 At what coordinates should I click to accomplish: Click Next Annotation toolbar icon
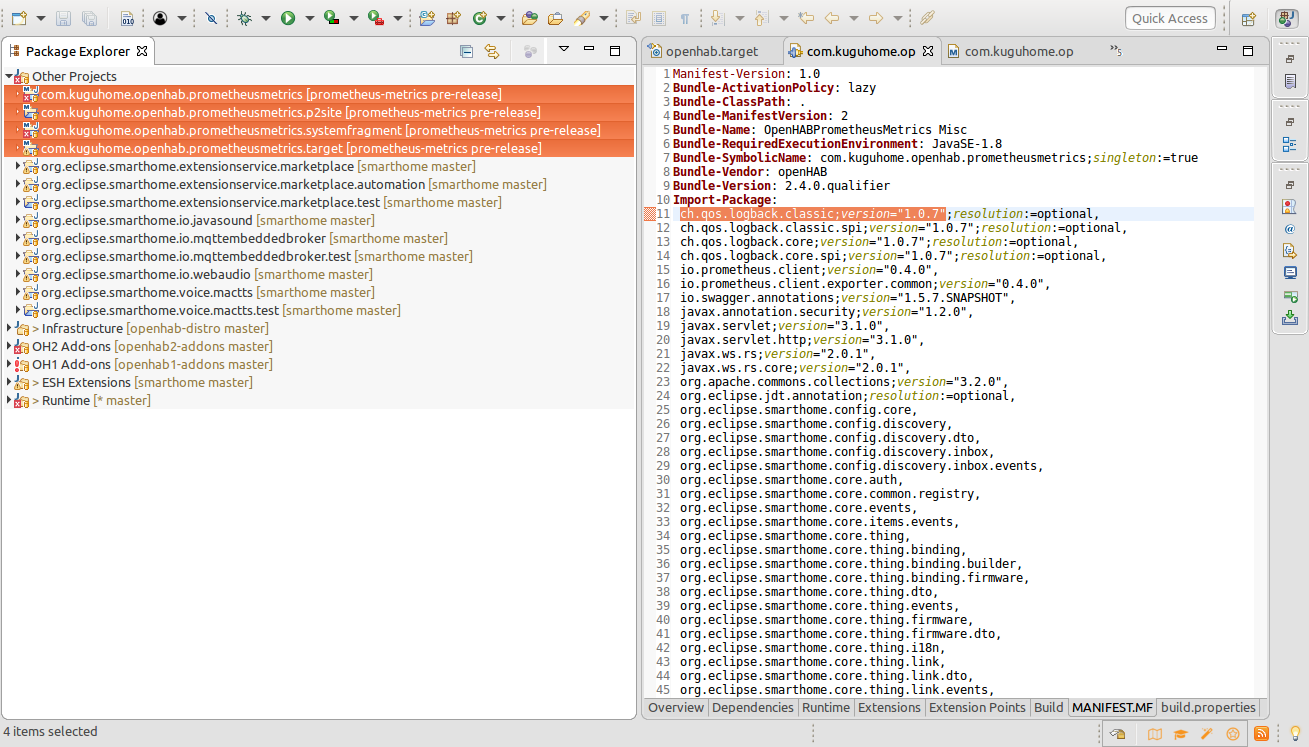717,18
